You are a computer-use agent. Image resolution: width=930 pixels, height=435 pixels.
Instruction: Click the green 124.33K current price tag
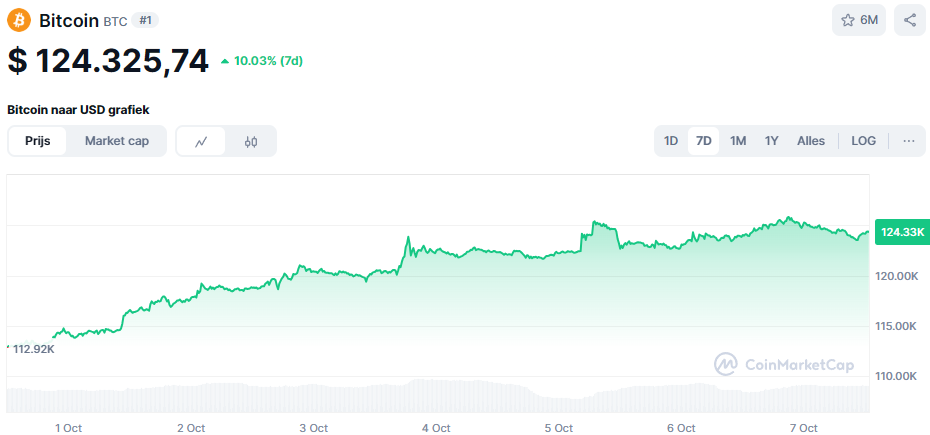[902, 232]
